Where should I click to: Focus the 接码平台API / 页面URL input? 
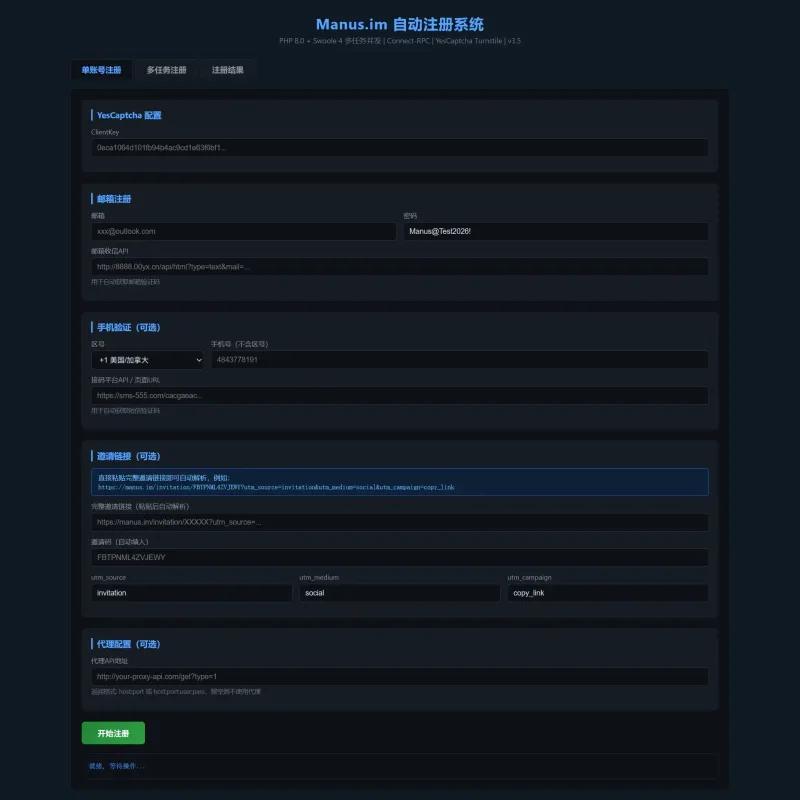tap(399, 395)
